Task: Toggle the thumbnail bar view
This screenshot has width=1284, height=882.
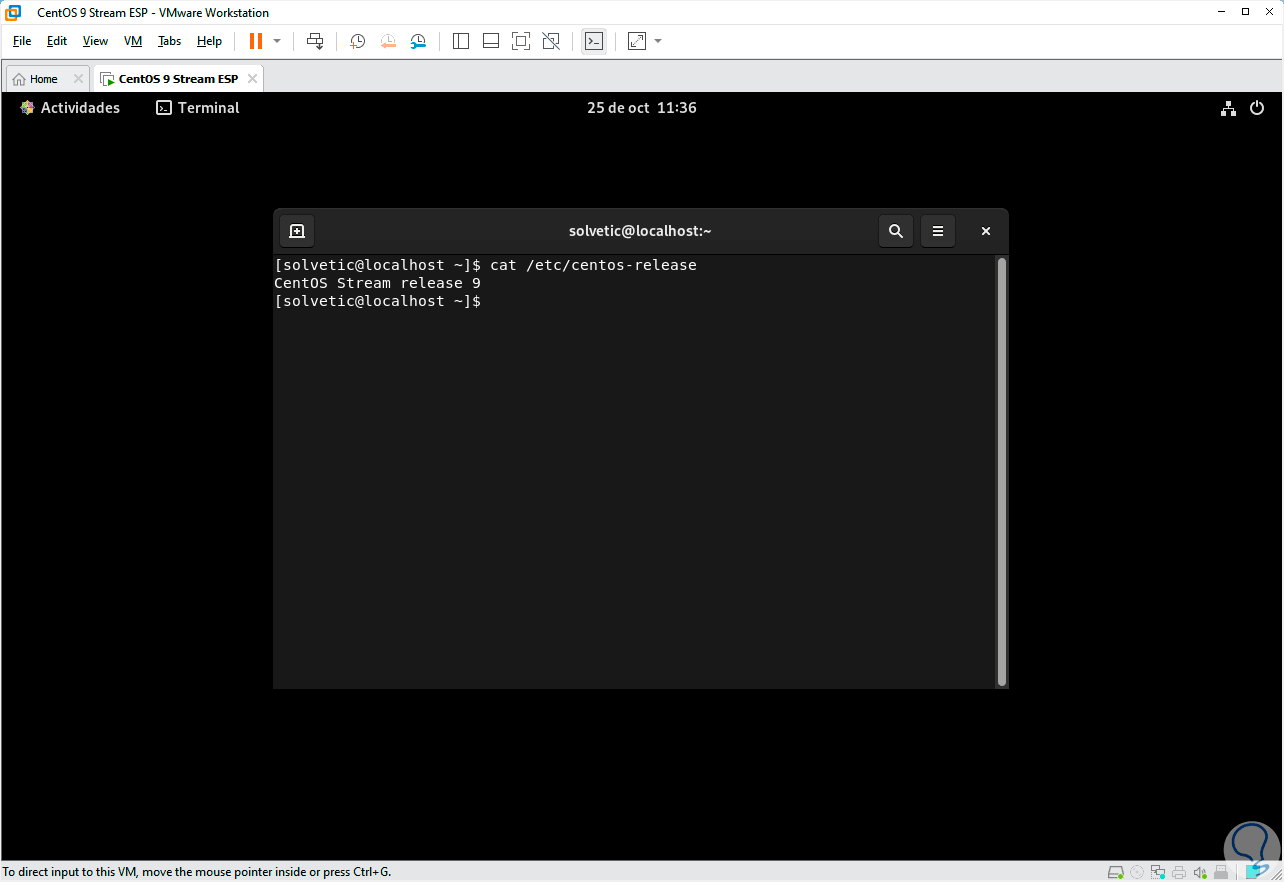Action: point(491,41)
